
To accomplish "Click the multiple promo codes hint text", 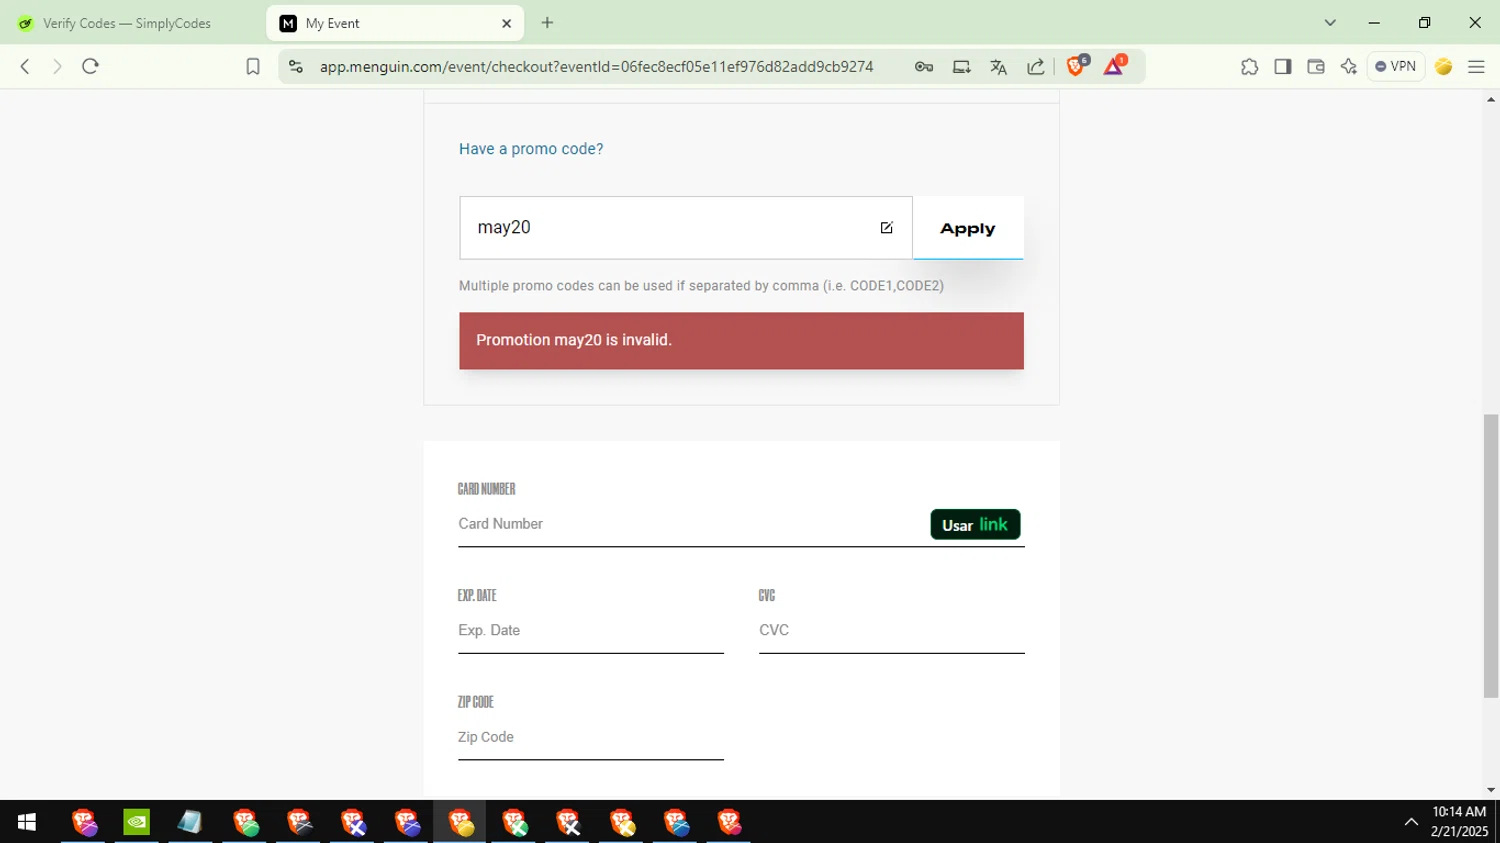I will coord(701,286).
